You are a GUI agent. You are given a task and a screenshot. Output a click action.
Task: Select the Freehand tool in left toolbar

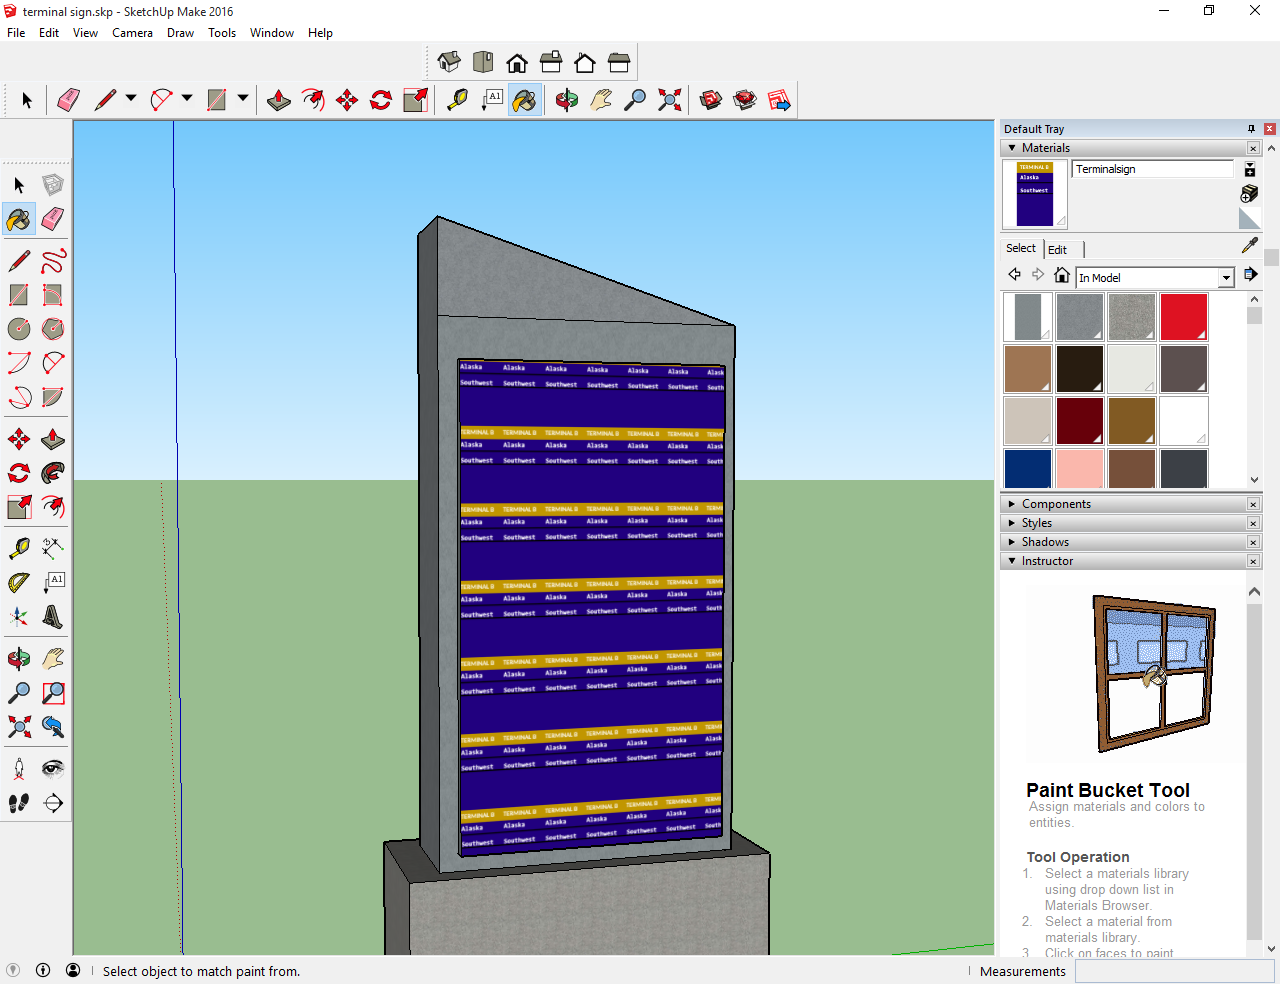[x=53, y=261]
